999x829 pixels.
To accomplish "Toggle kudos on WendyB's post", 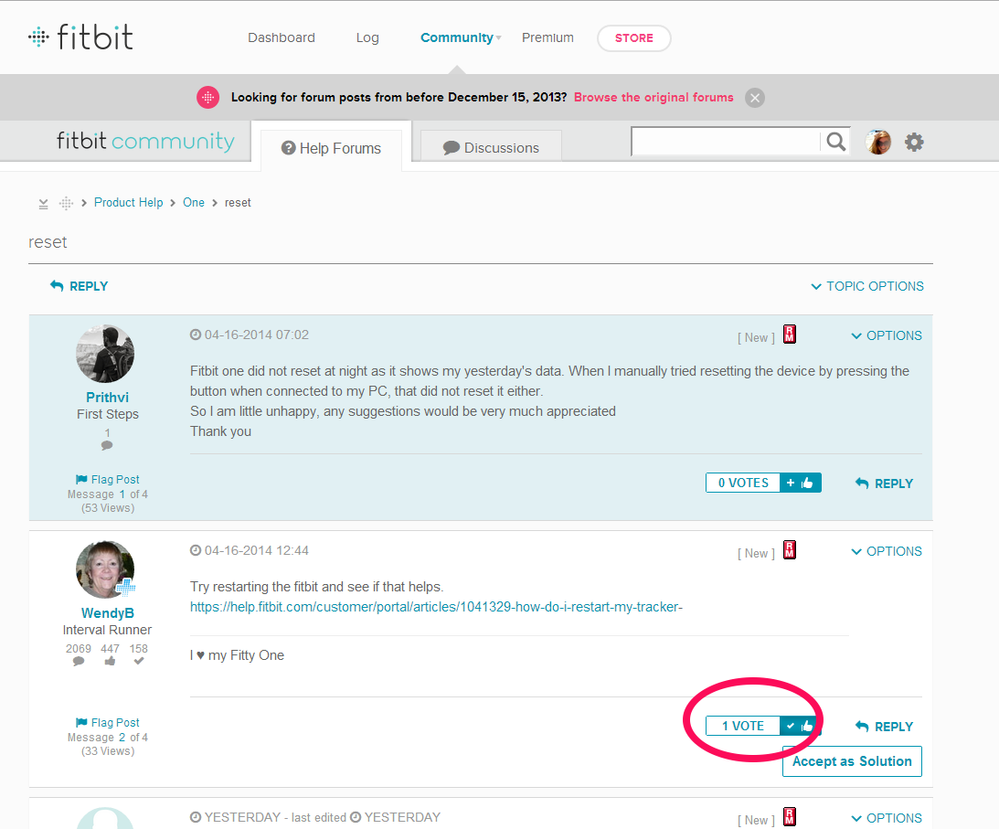I will (x=800, y=726).
